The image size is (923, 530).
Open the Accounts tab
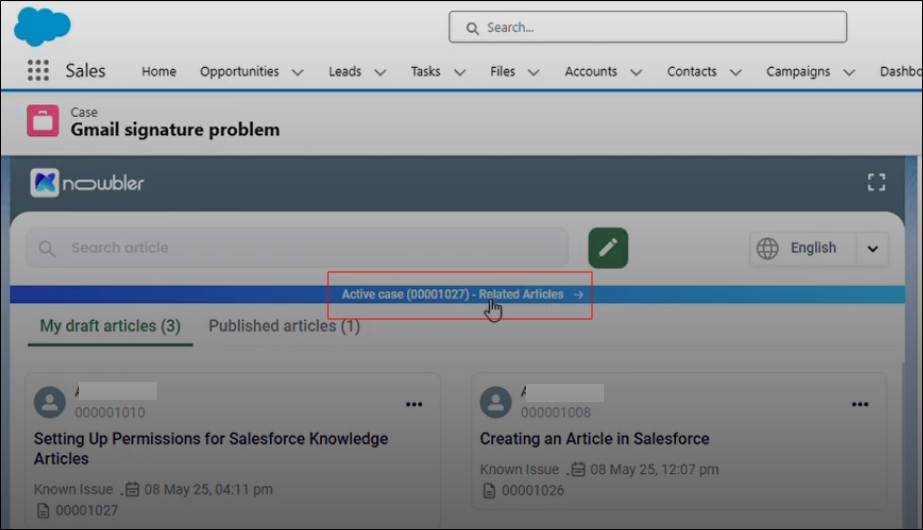[x=591, y=71]
